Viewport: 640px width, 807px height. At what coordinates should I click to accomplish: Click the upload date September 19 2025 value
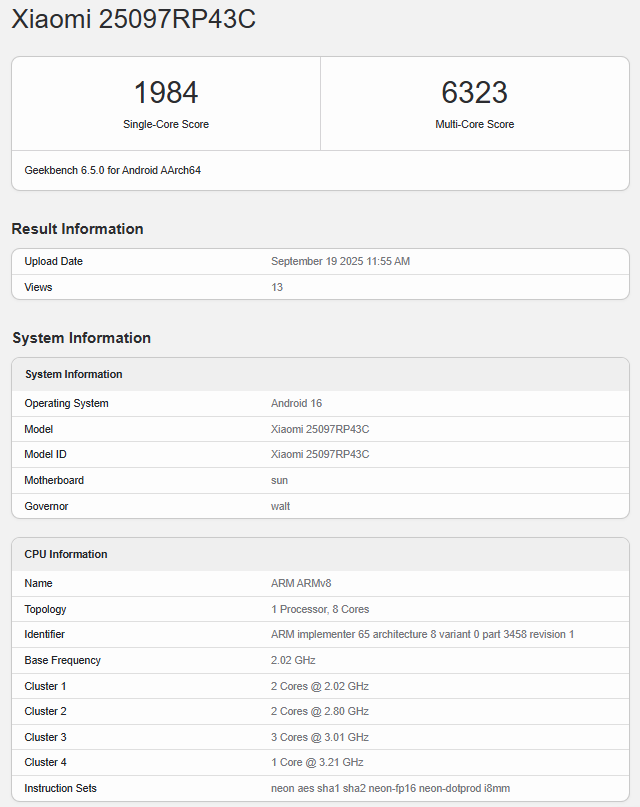[340, 261]
